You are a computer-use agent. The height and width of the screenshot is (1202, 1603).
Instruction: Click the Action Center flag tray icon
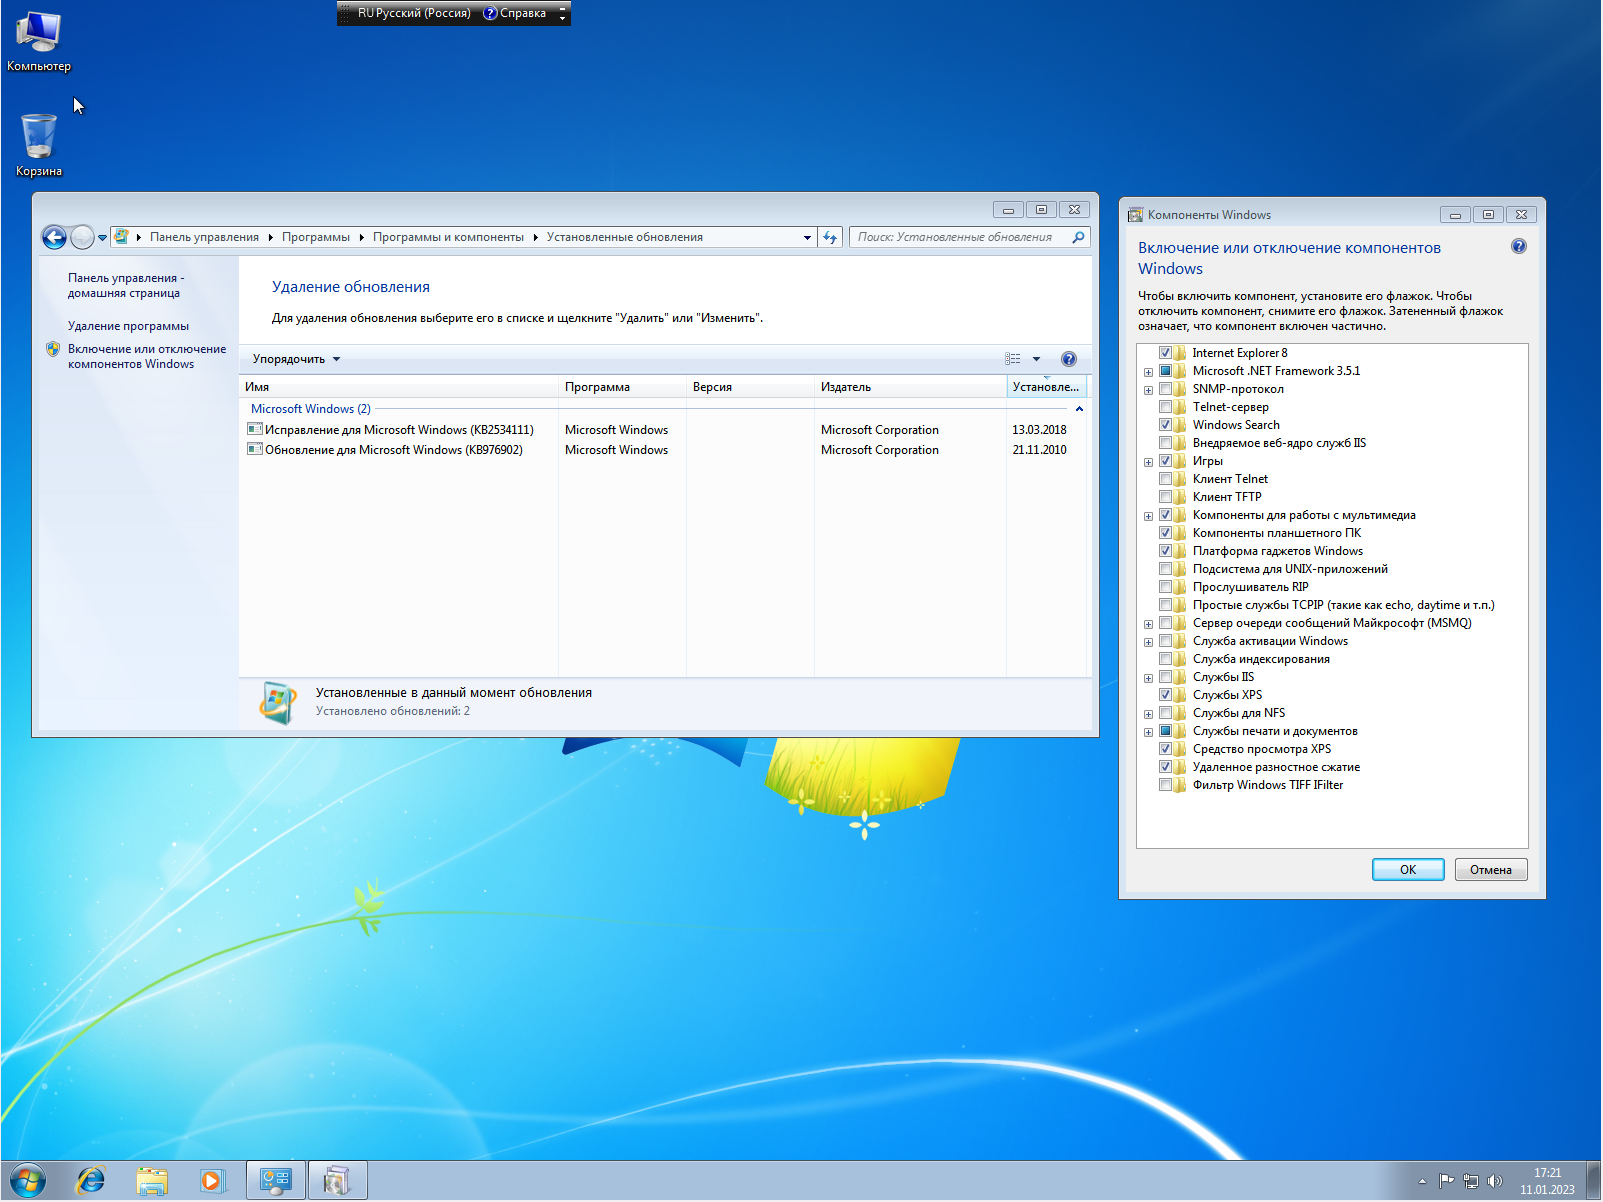pos(1446,1181)
